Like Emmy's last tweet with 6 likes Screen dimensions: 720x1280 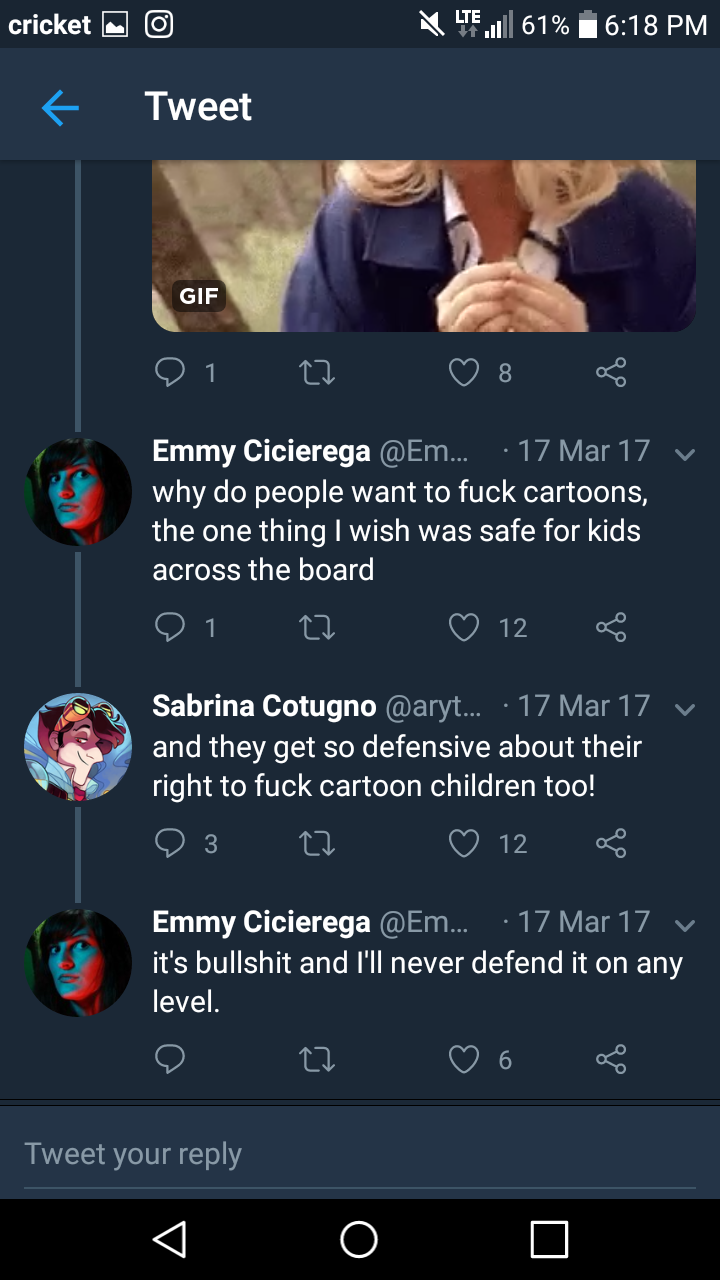pyautogui.click(x=464, y=1059)
